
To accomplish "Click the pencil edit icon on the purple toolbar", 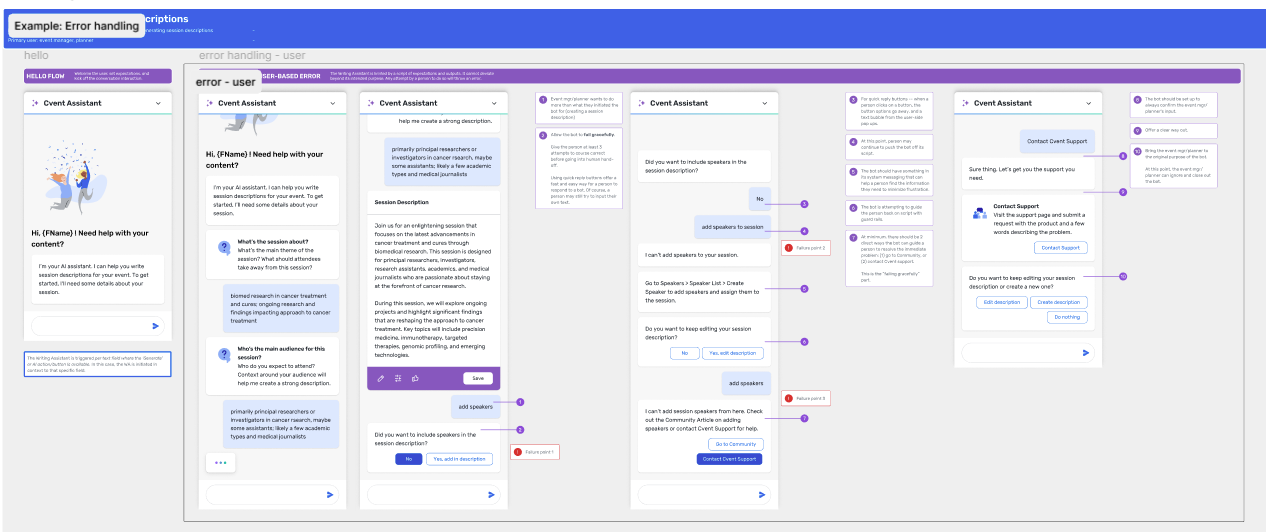I will pos(380,378).
